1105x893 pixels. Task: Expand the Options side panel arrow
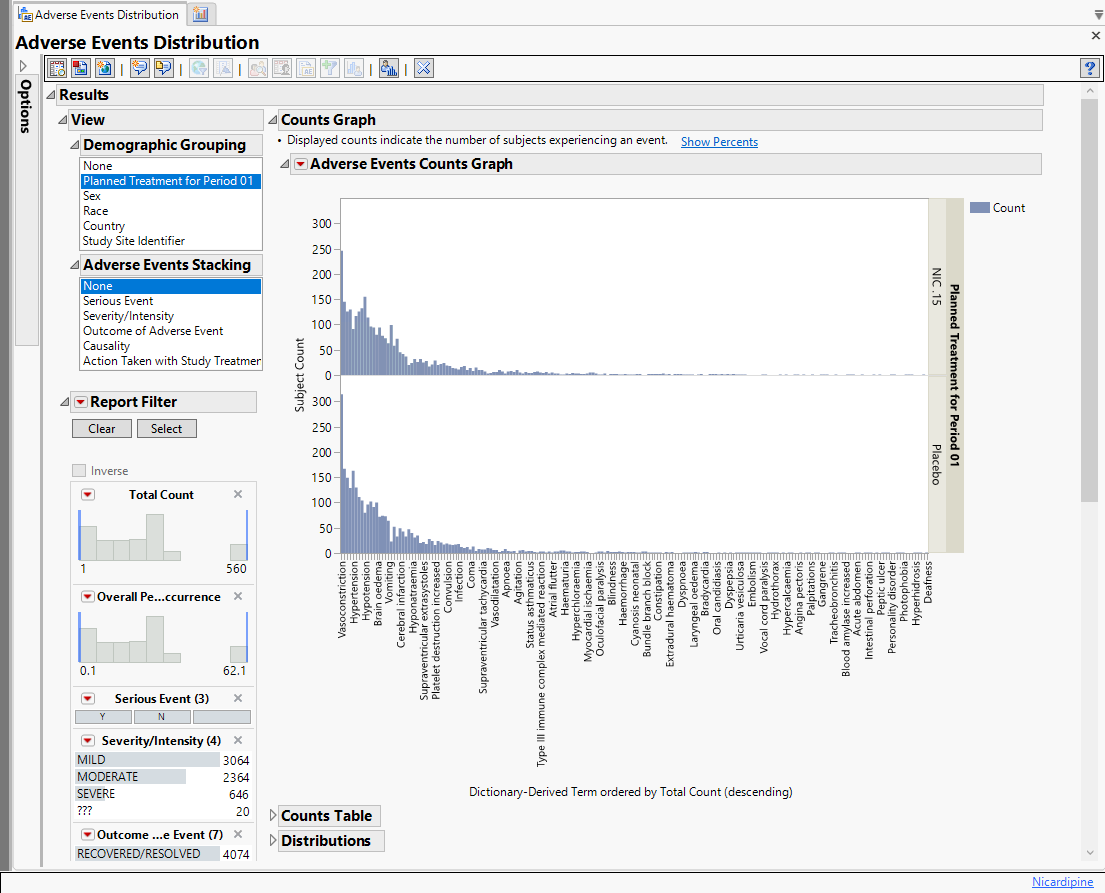[24, 66]
